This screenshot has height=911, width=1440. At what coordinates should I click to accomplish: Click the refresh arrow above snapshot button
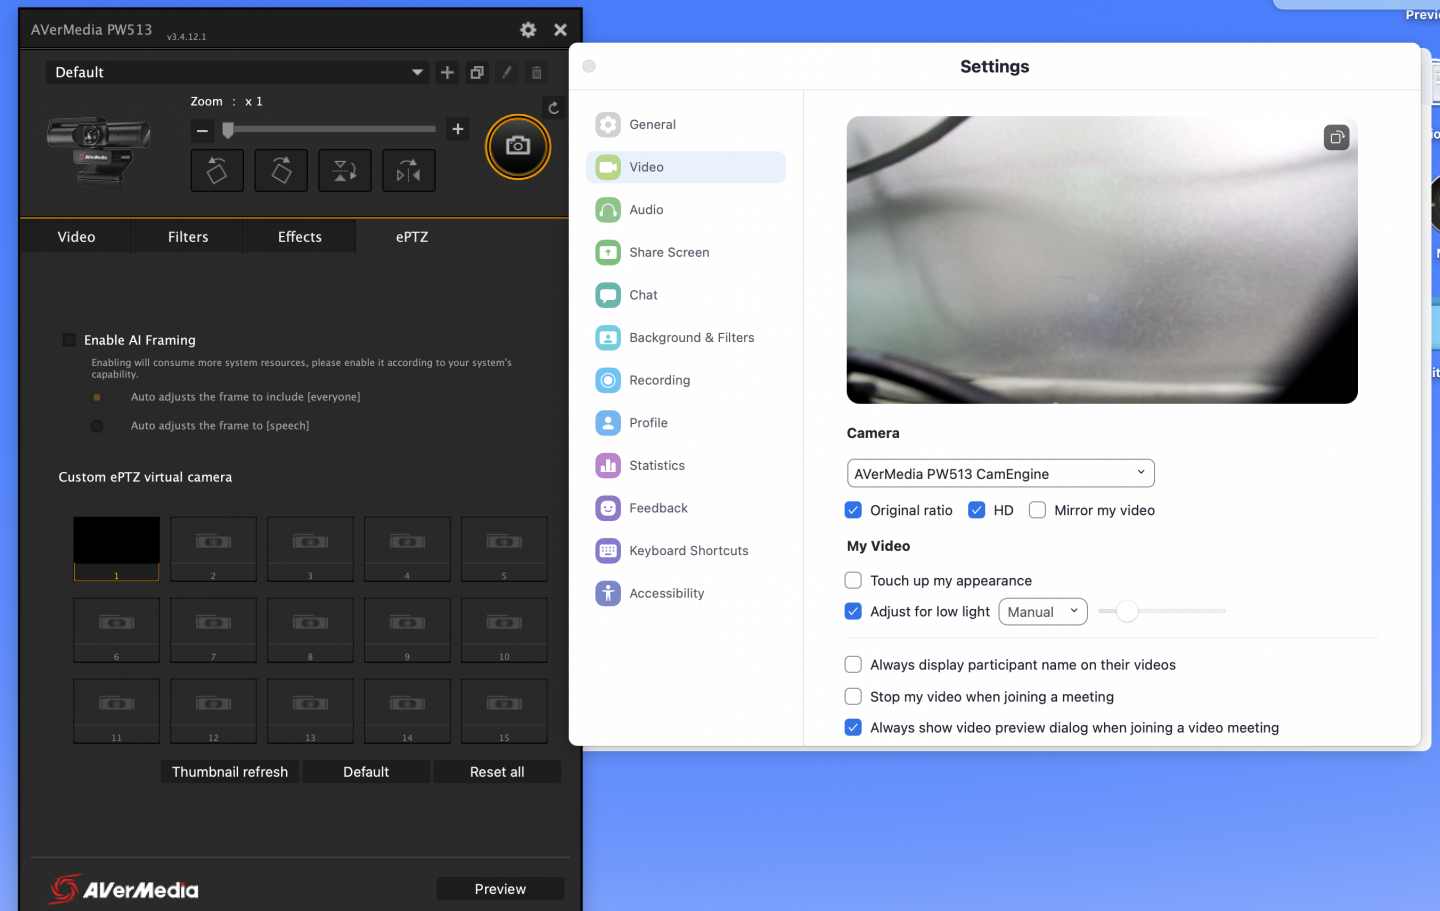[553, 108]
